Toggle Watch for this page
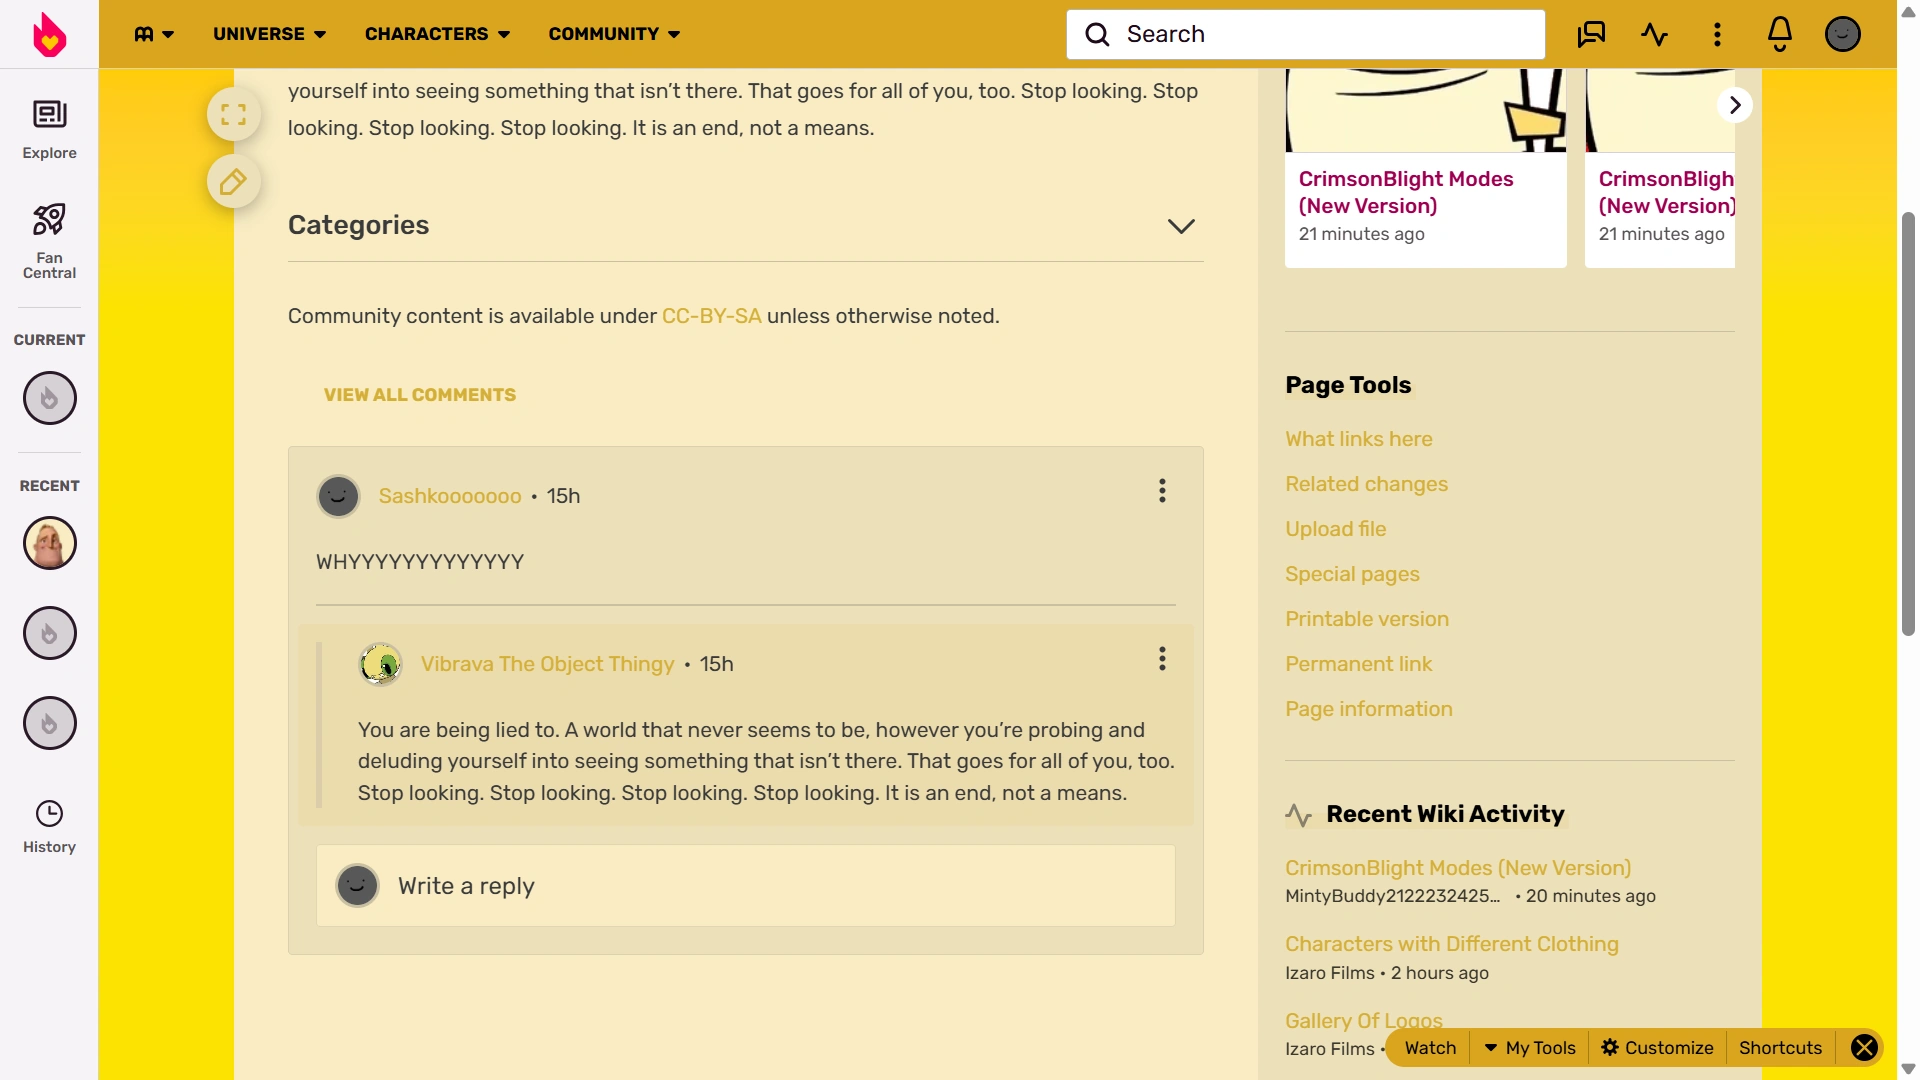 [1429, 1047]
